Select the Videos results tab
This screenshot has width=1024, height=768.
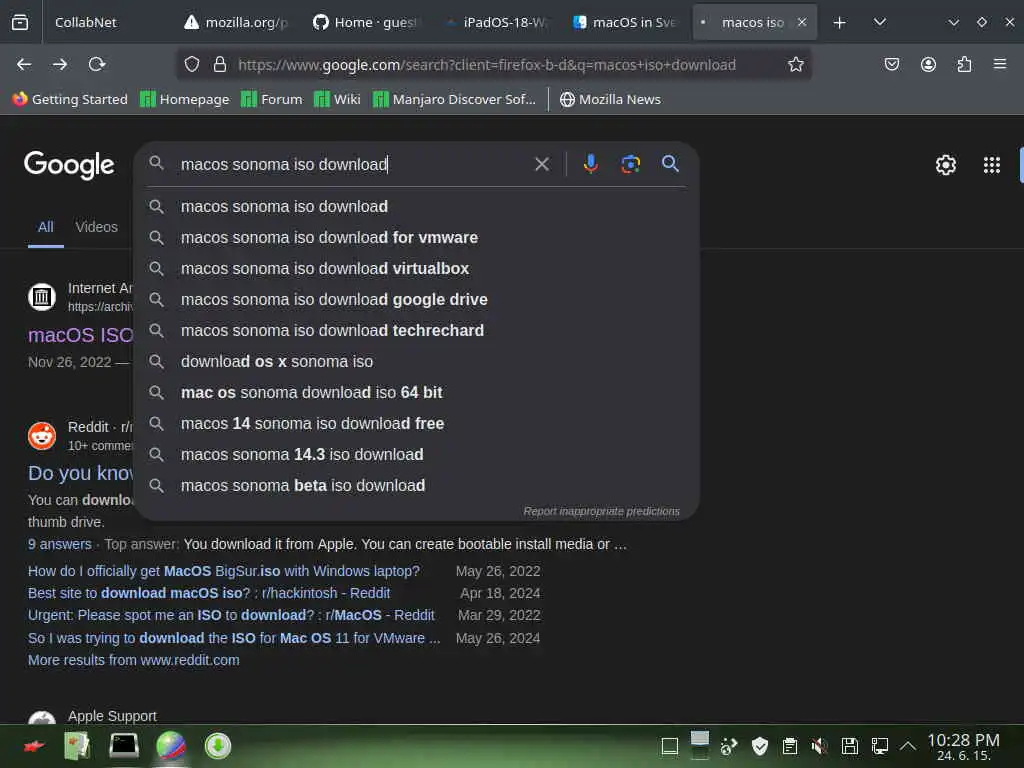(x=97, y=227)
